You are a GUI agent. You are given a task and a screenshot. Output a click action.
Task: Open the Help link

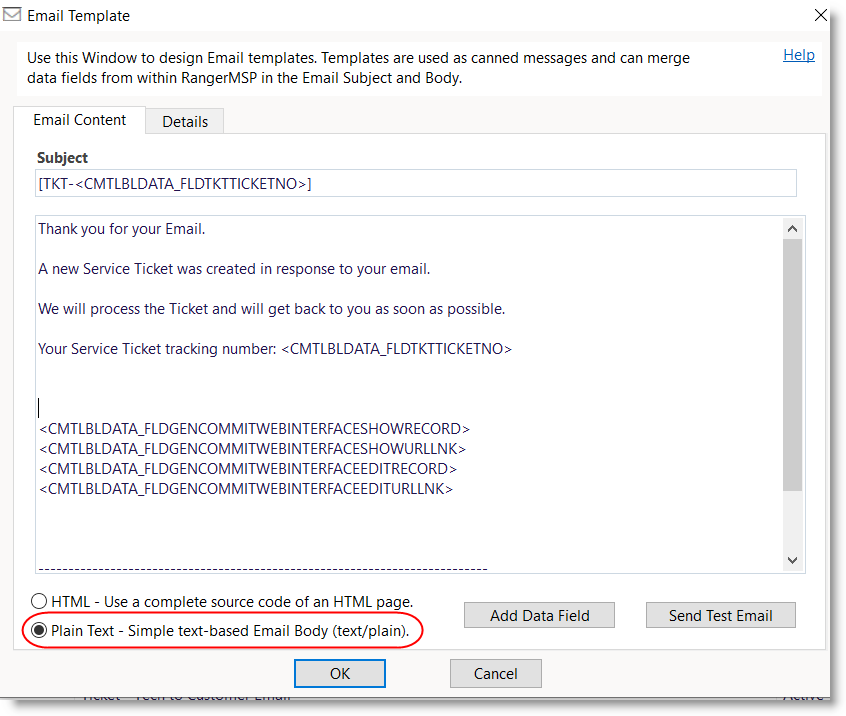[x=798, y=55]
